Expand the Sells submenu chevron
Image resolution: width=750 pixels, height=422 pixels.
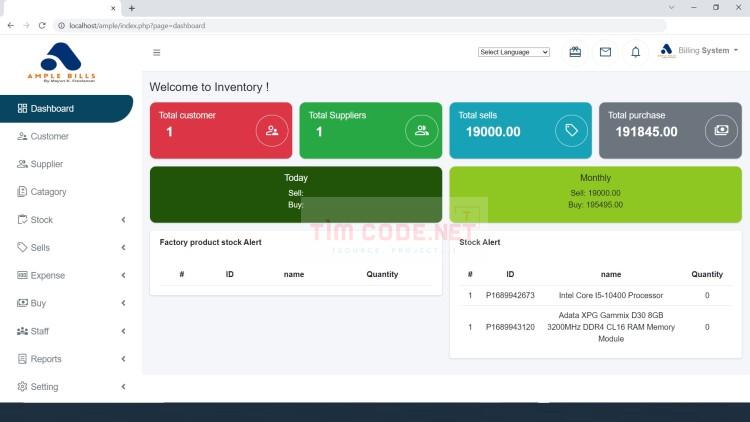[x=123, y=247]
